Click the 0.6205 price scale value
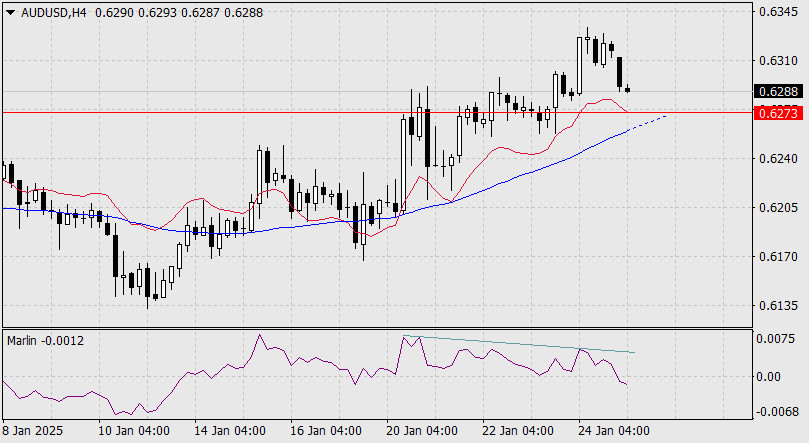Screen dimensions: 809x443 click(x=778, y=208)
